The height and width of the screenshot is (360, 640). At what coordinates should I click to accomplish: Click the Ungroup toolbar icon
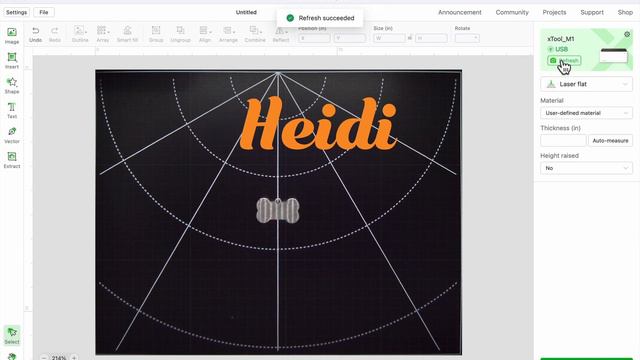[x=180, y=34]
